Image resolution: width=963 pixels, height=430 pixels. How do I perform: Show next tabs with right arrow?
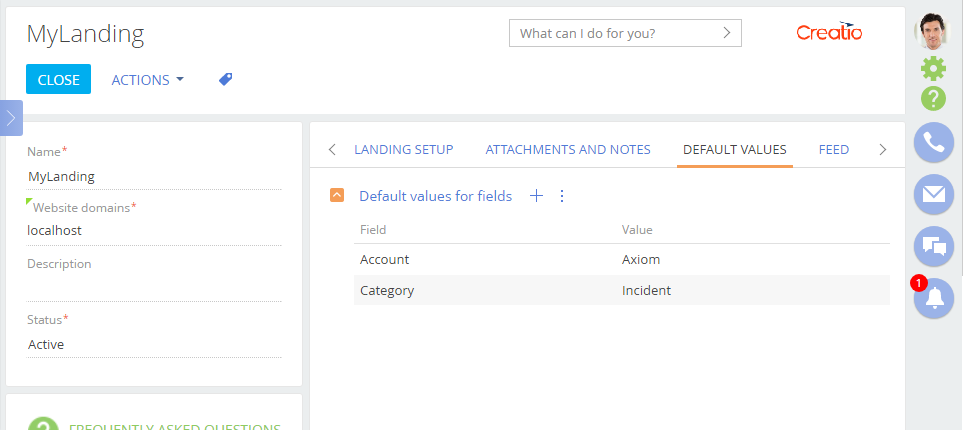coord(883,149)
